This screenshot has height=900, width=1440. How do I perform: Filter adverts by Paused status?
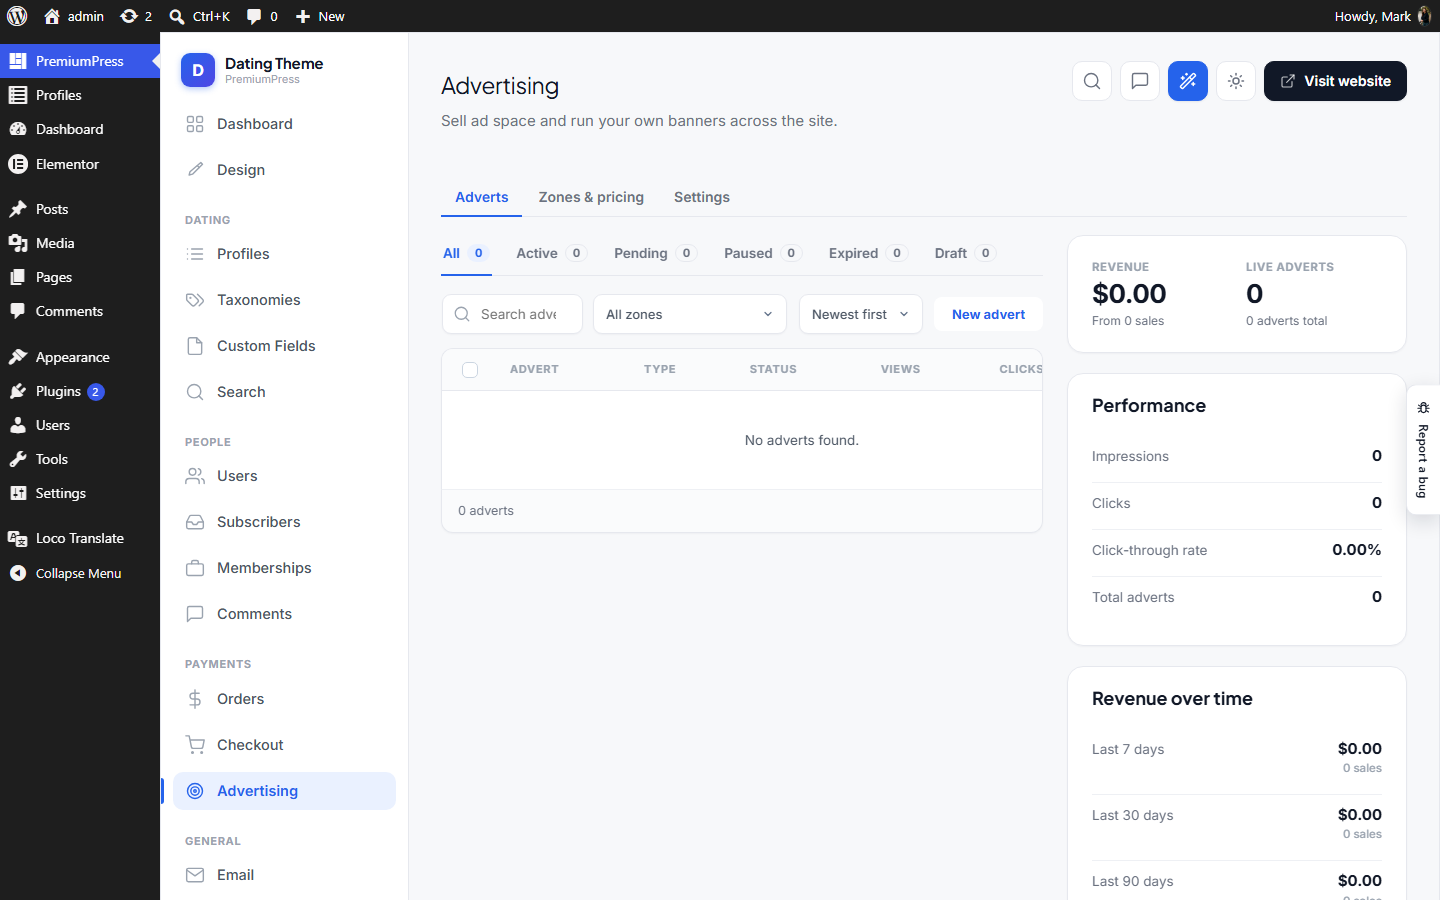pyautogui.click(x=763, y=253)
